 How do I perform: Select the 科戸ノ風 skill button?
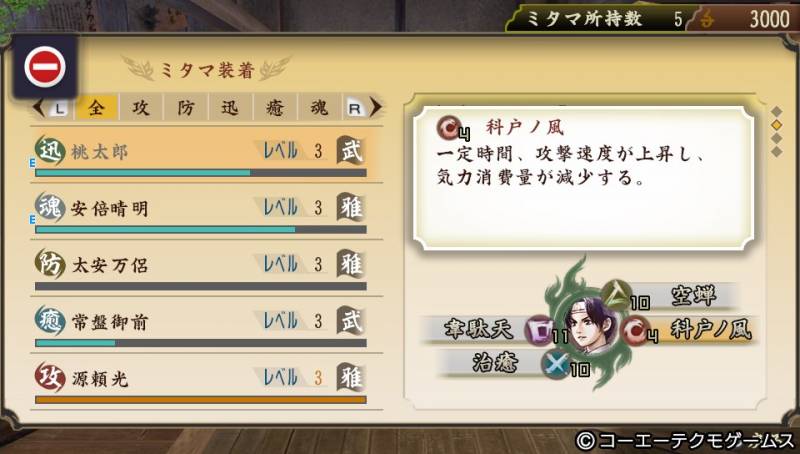click(x=687, y=330)
